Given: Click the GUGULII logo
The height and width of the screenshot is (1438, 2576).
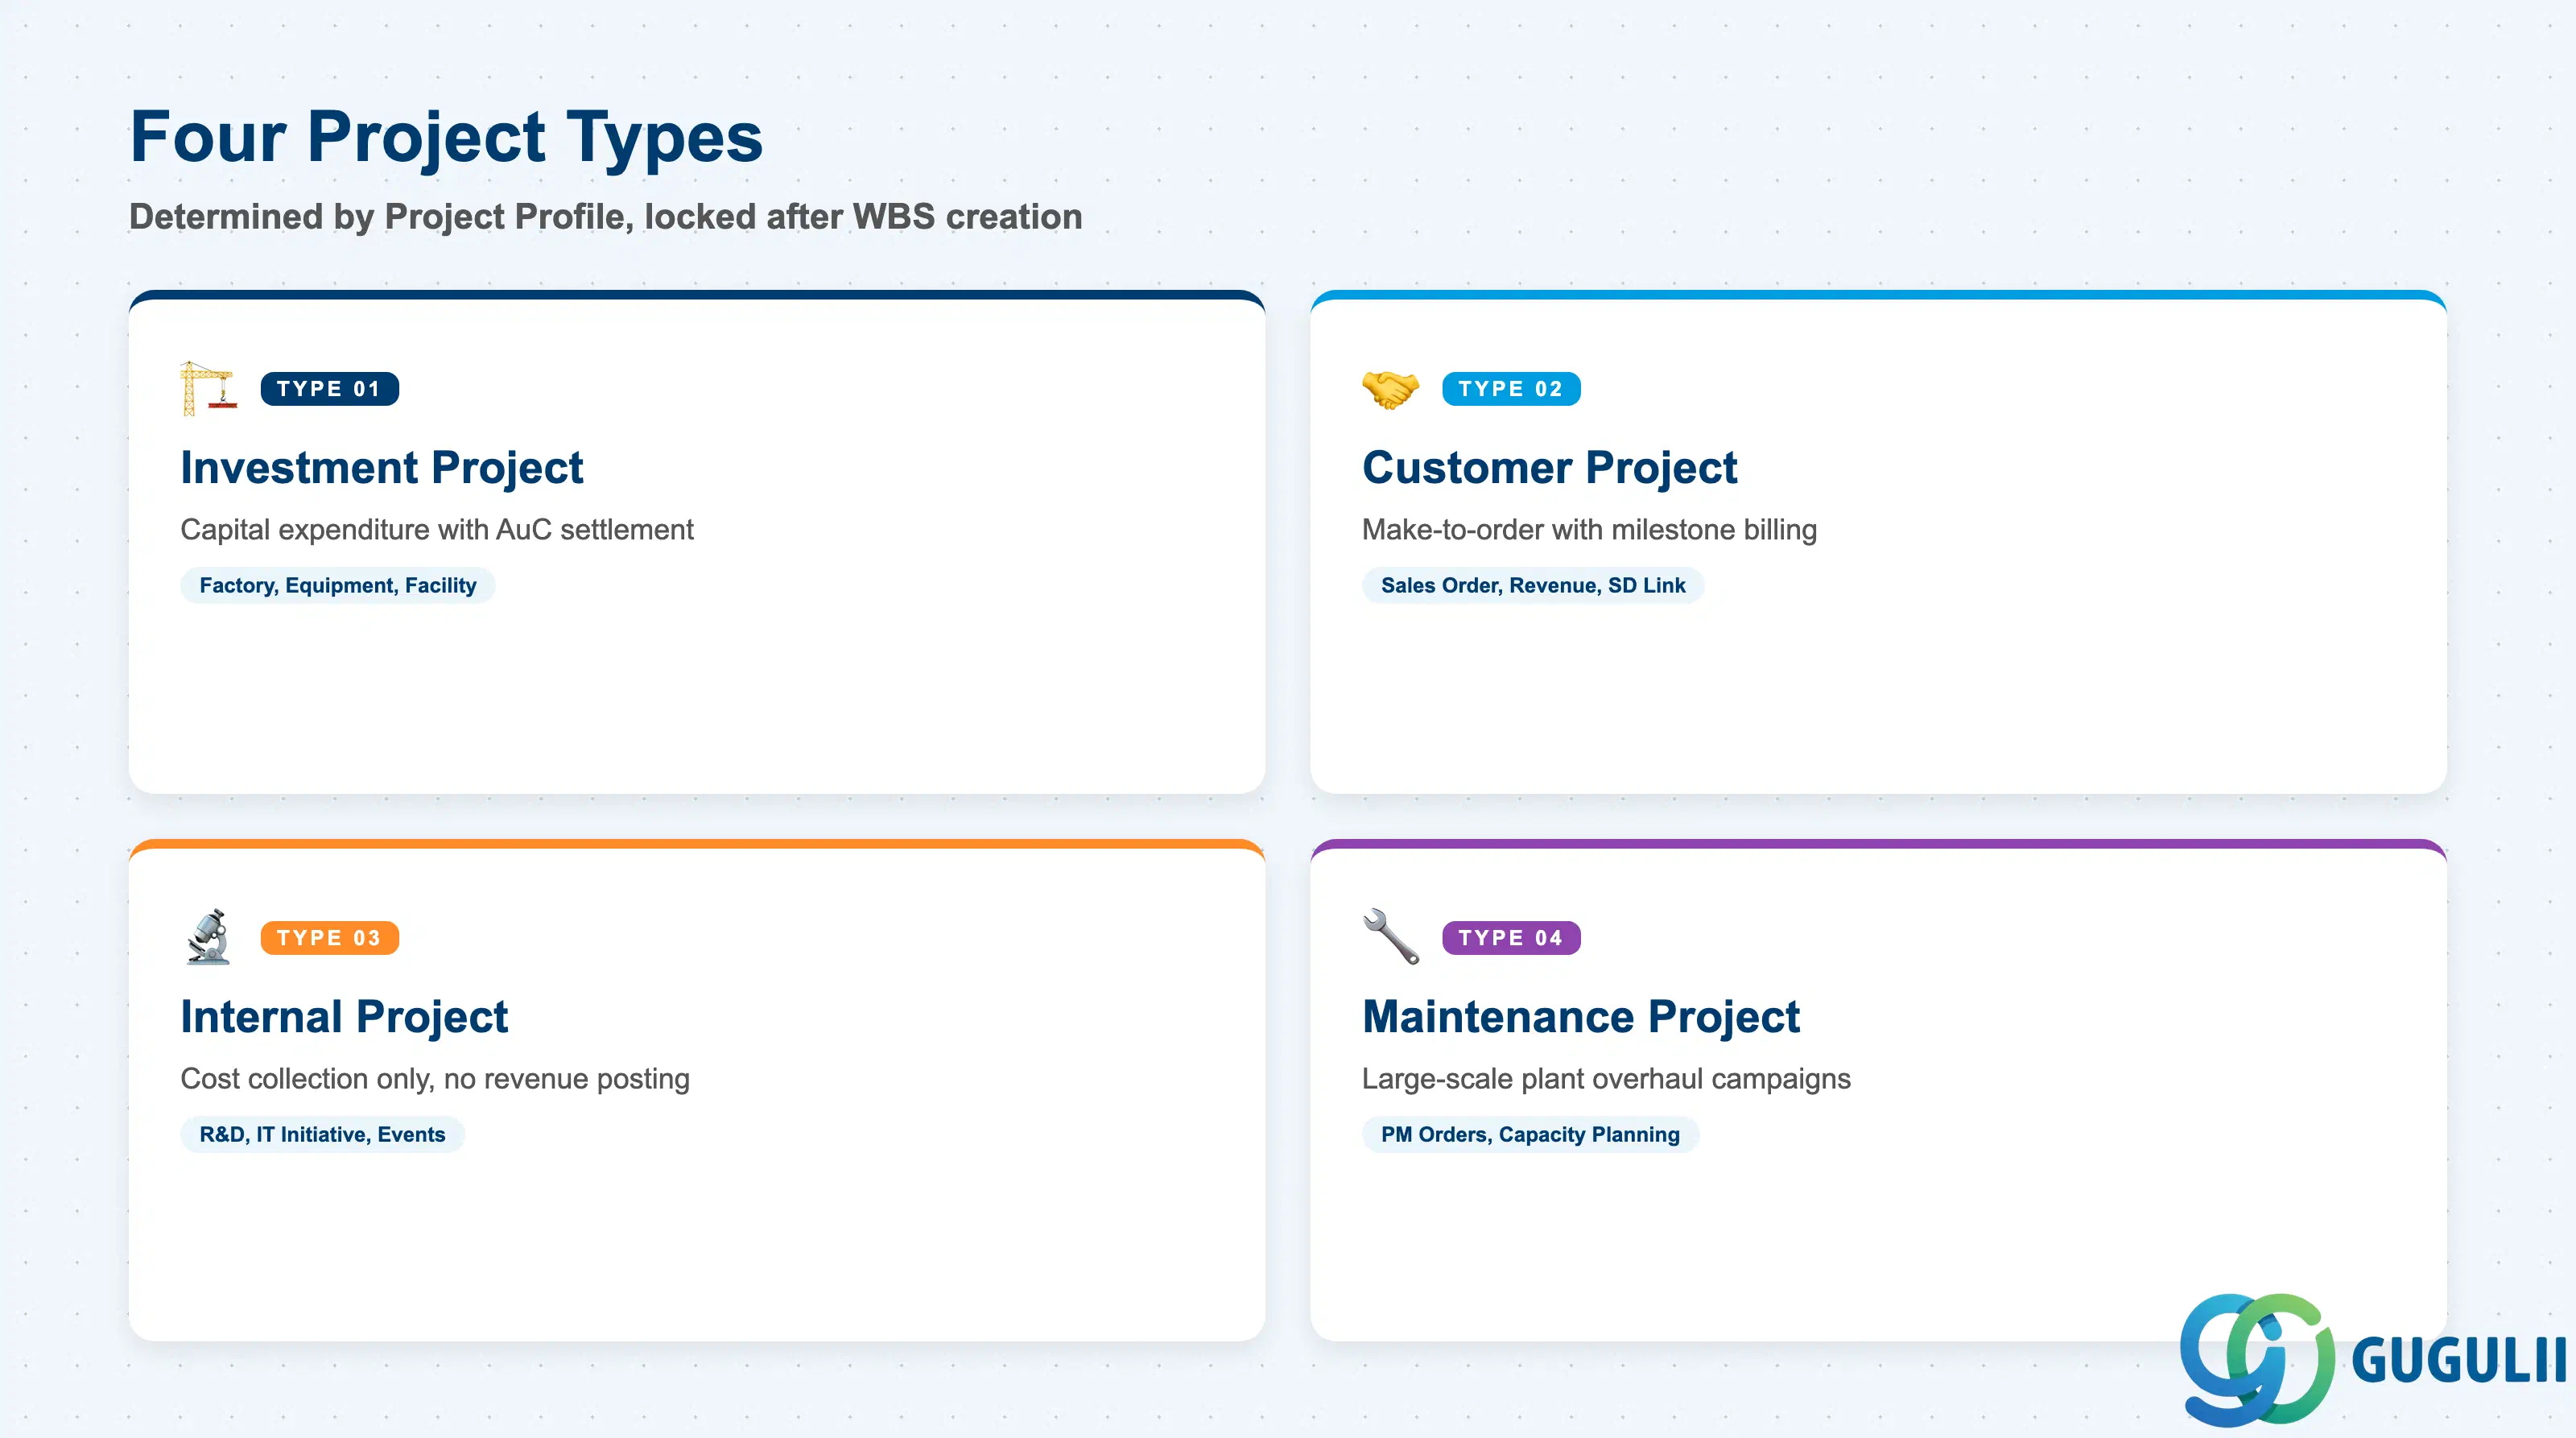Looking at the screenshot, I should coord(2373,1359).
